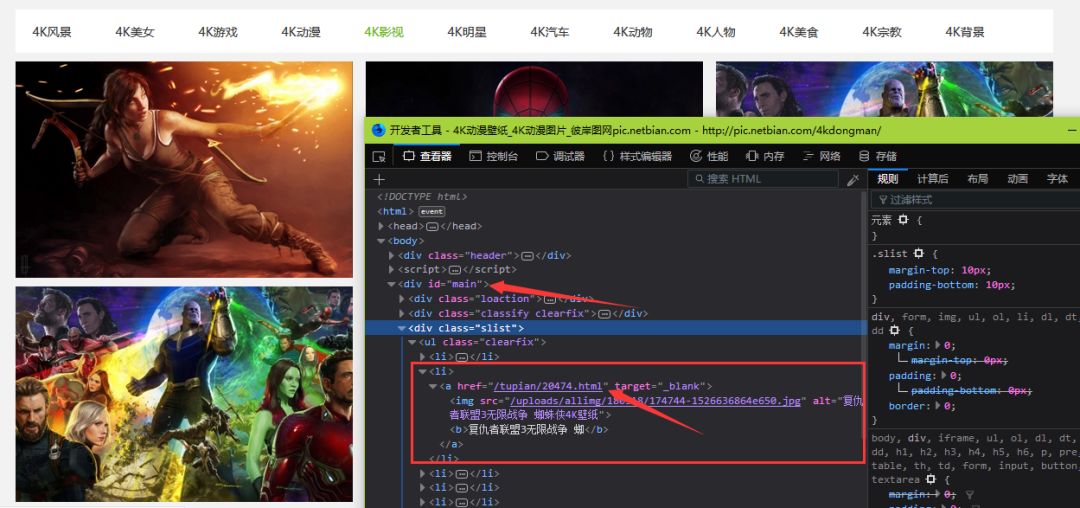
Task: Click the eyedropper icon beside HTML search
Action: pos(853,180)
